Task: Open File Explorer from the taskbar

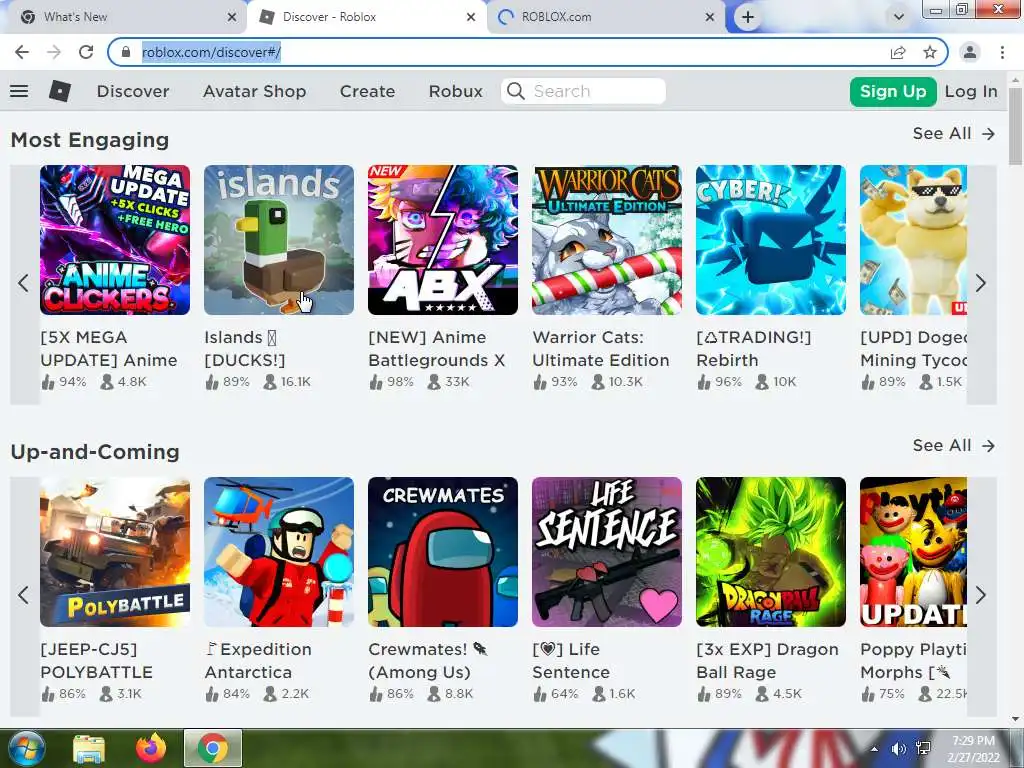Action: coord(89,749)
